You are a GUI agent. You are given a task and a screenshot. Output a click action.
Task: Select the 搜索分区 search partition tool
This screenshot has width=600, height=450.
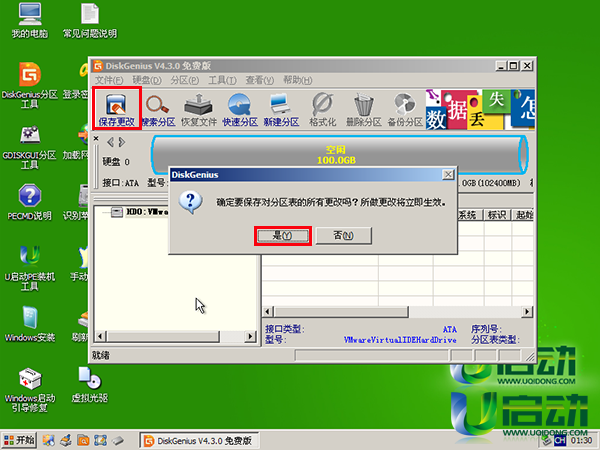click(x=158, y=110)
